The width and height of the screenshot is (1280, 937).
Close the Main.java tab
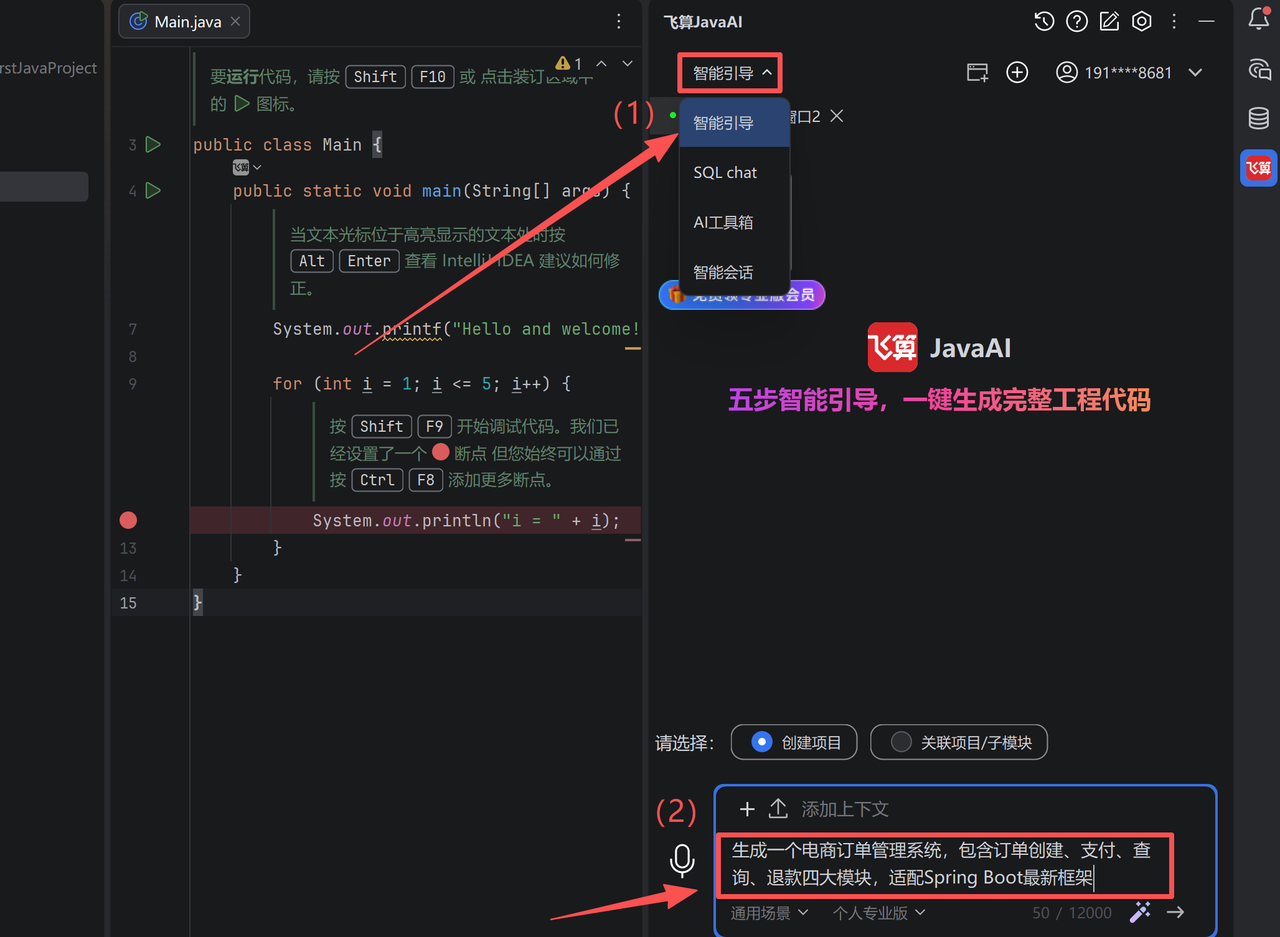pyautogui.click(x=235, y=21)
